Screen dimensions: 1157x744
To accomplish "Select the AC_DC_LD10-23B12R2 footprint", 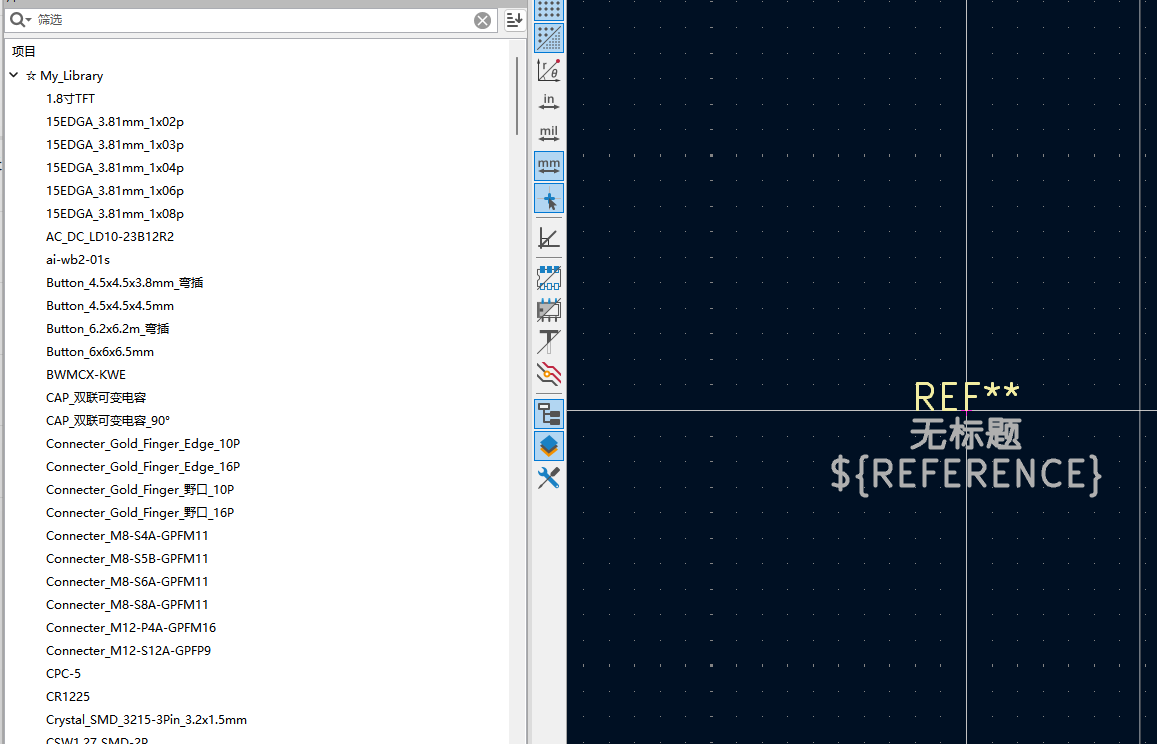I will pos(110,237).
